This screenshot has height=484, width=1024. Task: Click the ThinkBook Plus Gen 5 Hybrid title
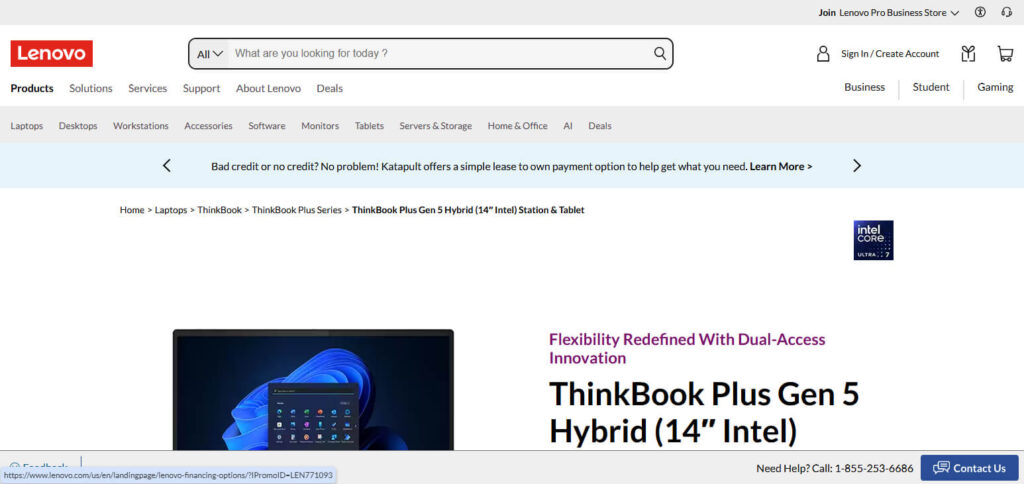704,412
